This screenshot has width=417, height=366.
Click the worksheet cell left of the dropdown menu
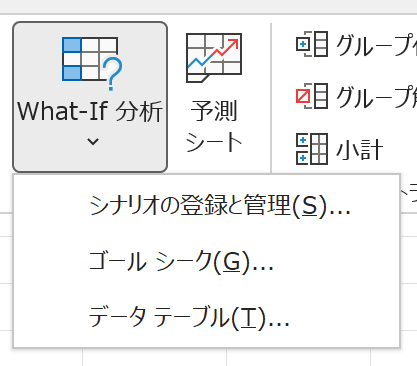pyautogui.click(x=6, y=260)
